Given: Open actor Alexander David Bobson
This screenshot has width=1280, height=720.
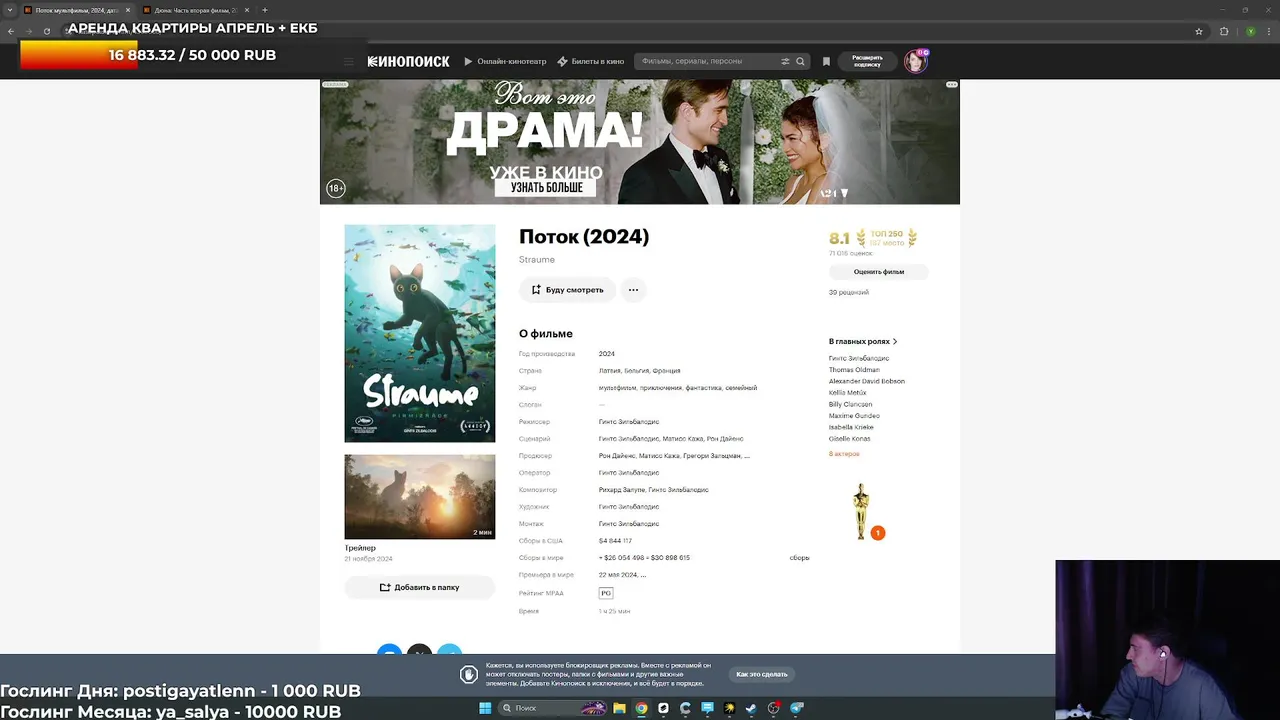Looking at the screenshot, I should tap(867, 381).
